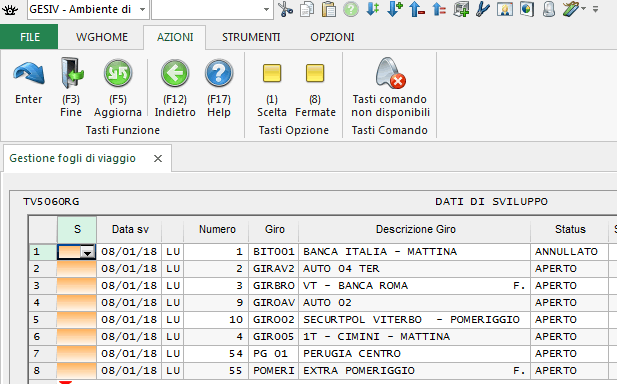The height and width of the screenshot is (384, 617).
Task: Click the Paste clipboard icon
Action: click(x=329, y=9)
